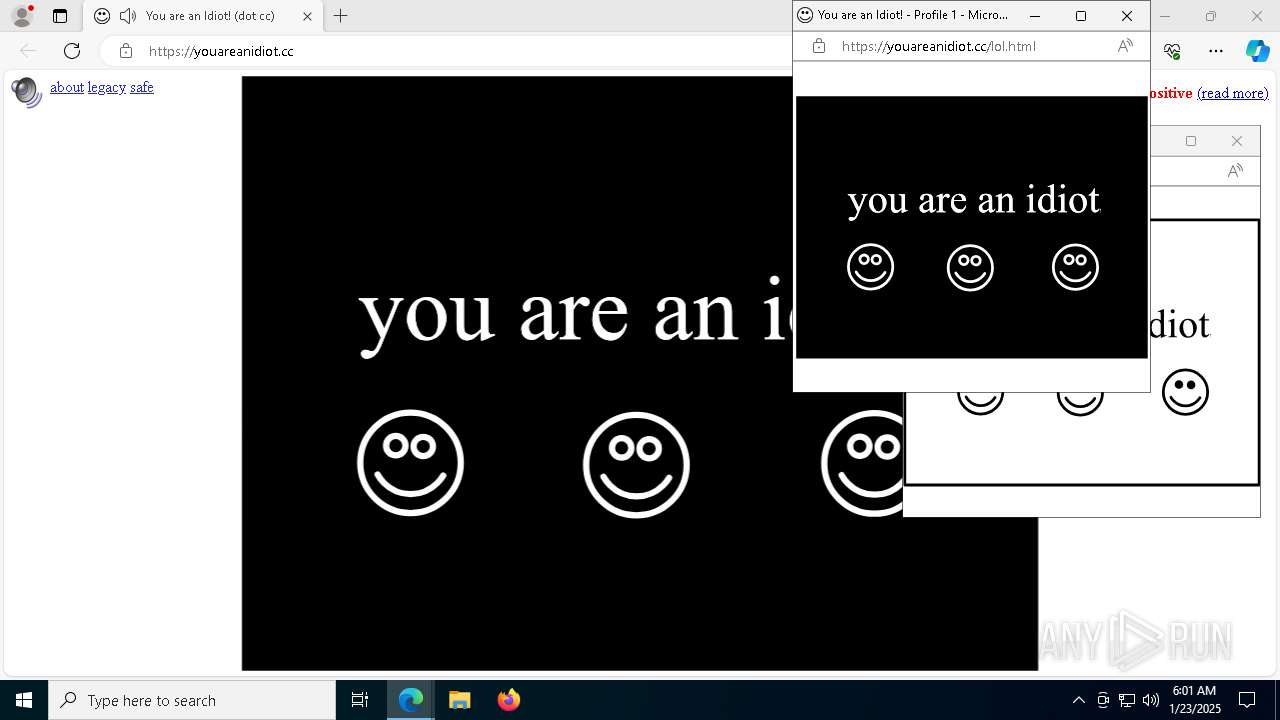Click the Meet Now tray icon
This screenshot has height=720, width=1280.
click(1103, 700)
